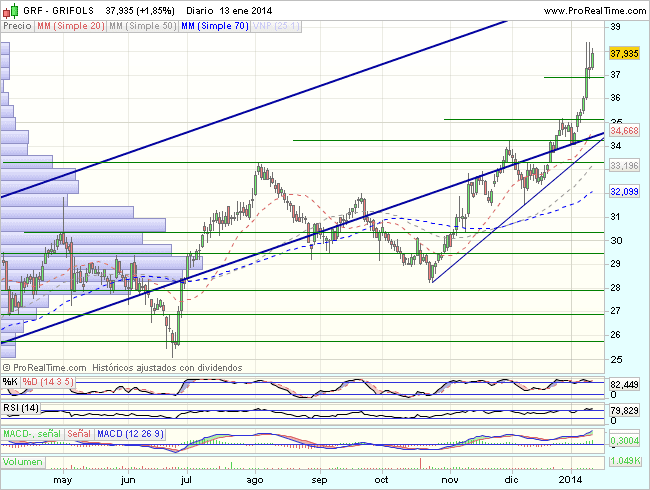Click the 25 price level on the right axis

pos(616,360)
